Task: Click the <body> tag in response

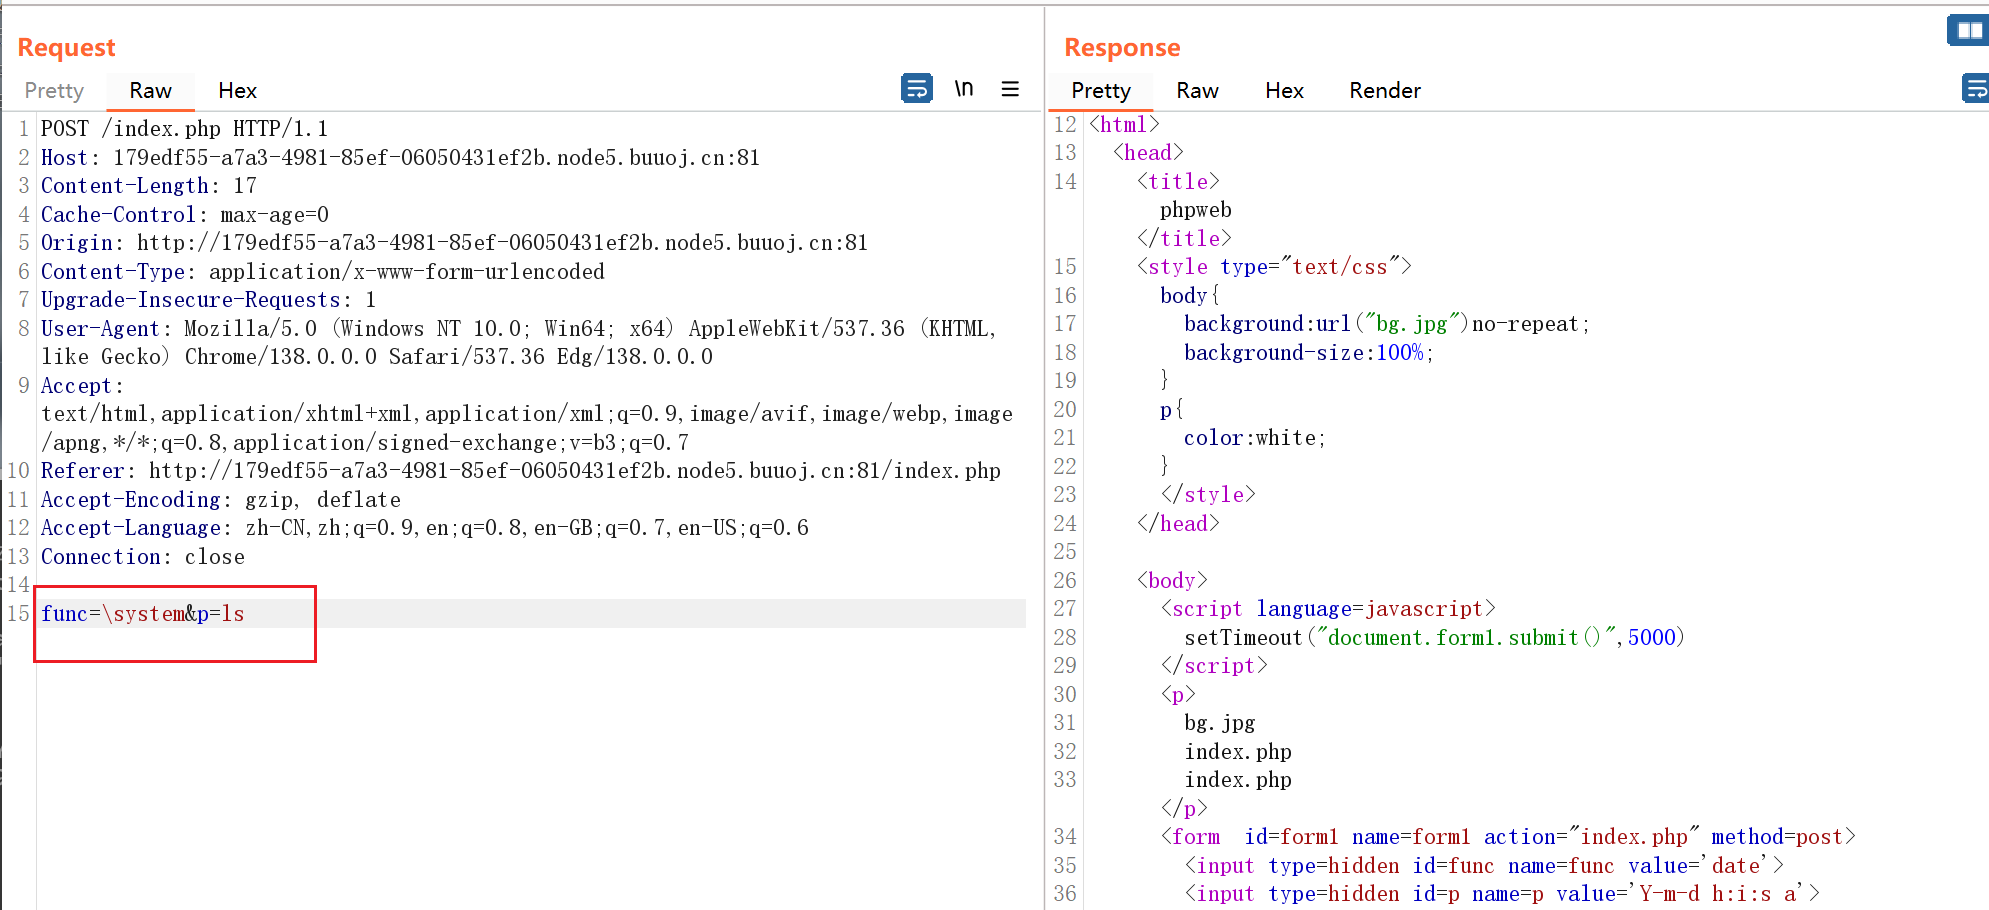Action: click(x=1172, y=581)
